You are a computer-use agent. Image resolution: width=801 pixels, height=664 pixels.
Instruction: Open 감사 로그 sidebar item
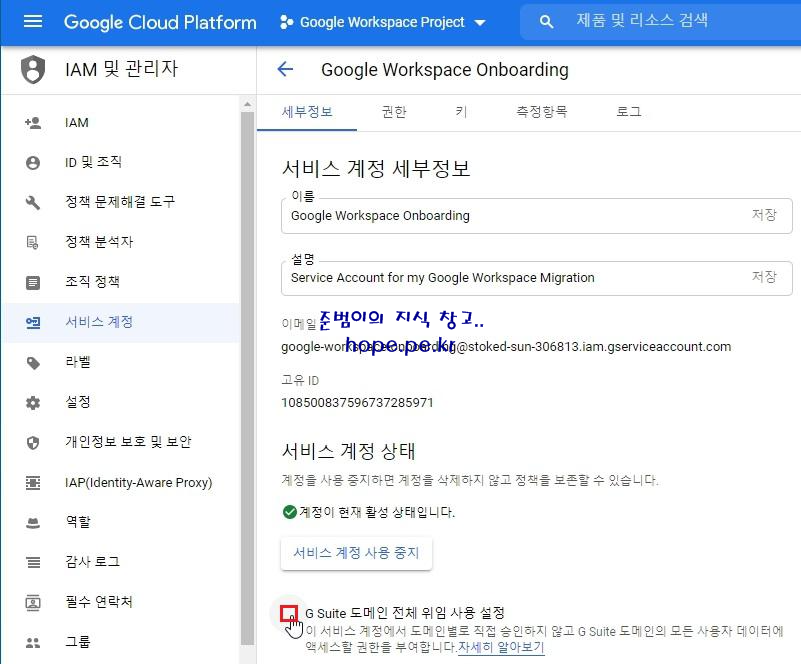[x=122, y=562]
